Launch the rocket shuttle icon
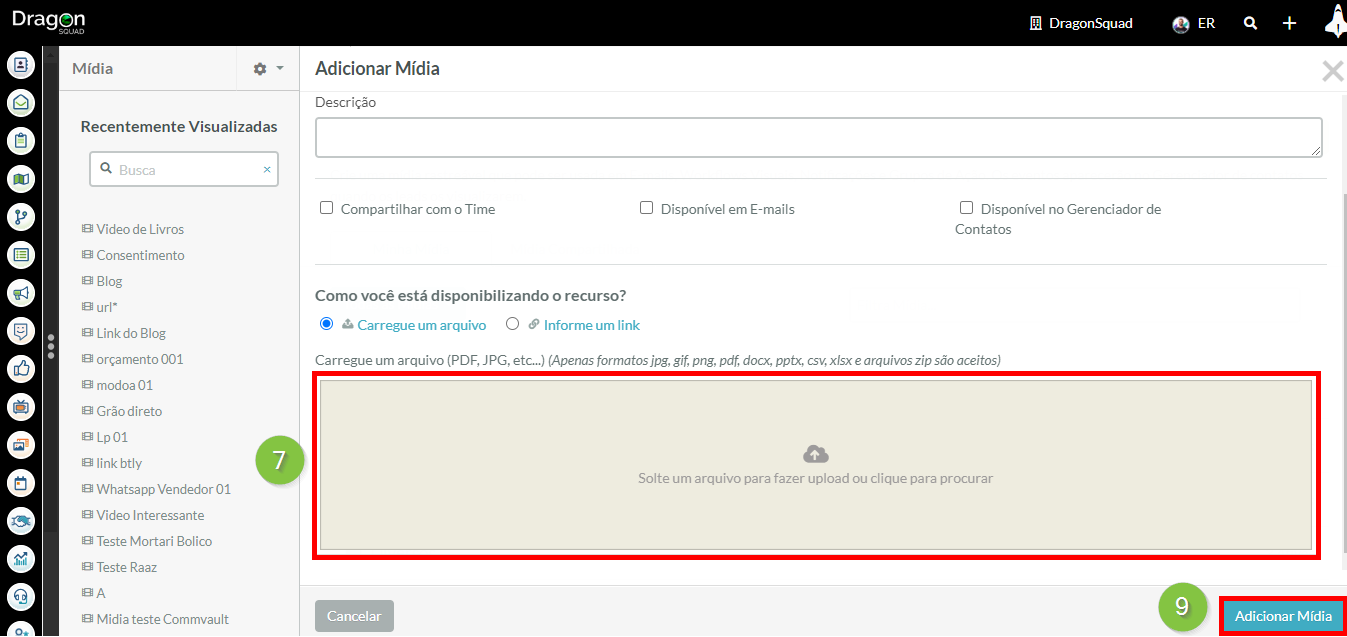 [1335, 21]
